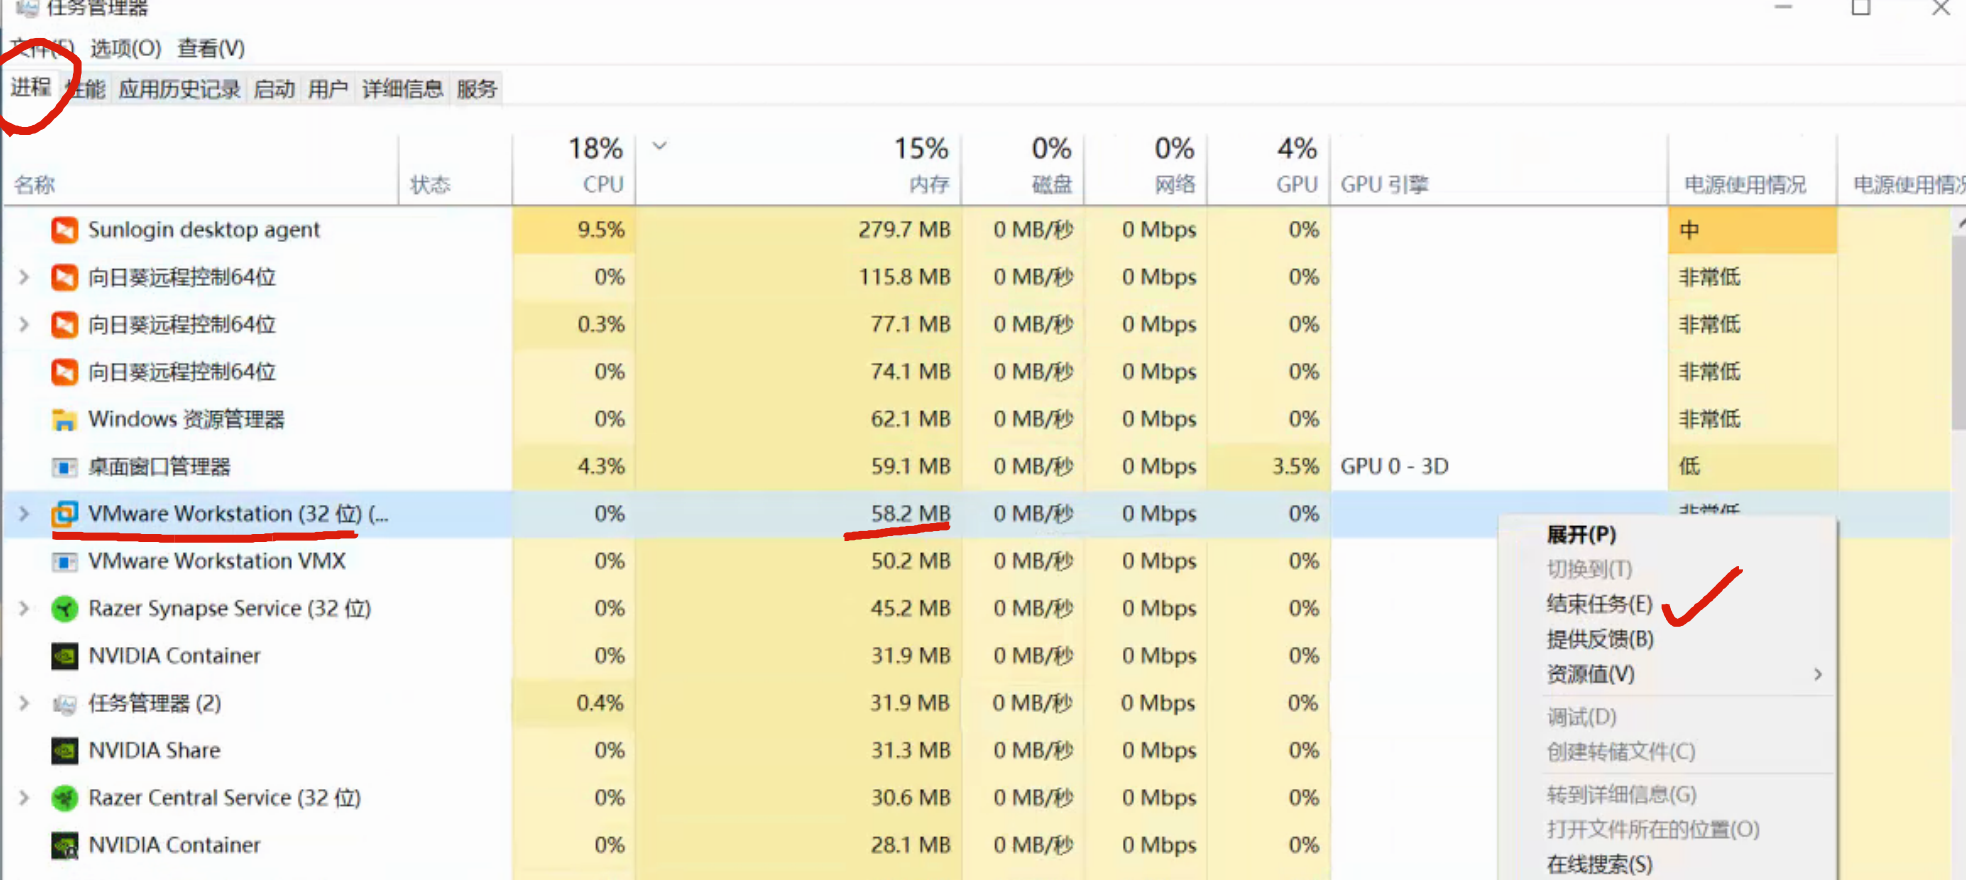
Task: Switch to the 应用历史记录 tab
Action: 179,90
